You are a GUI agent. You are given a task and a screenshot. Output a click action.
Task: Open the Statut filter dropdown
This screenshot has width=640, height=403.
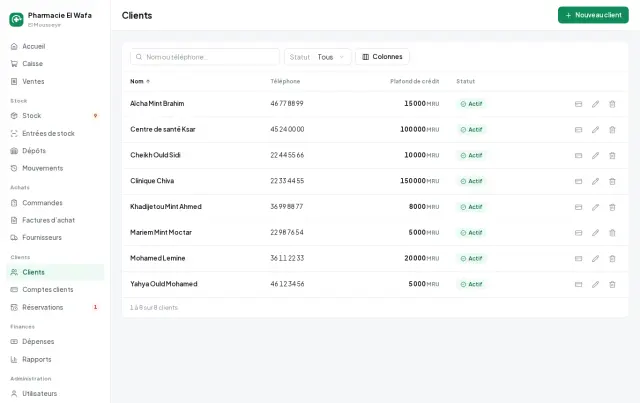click(x=318, y=57)
